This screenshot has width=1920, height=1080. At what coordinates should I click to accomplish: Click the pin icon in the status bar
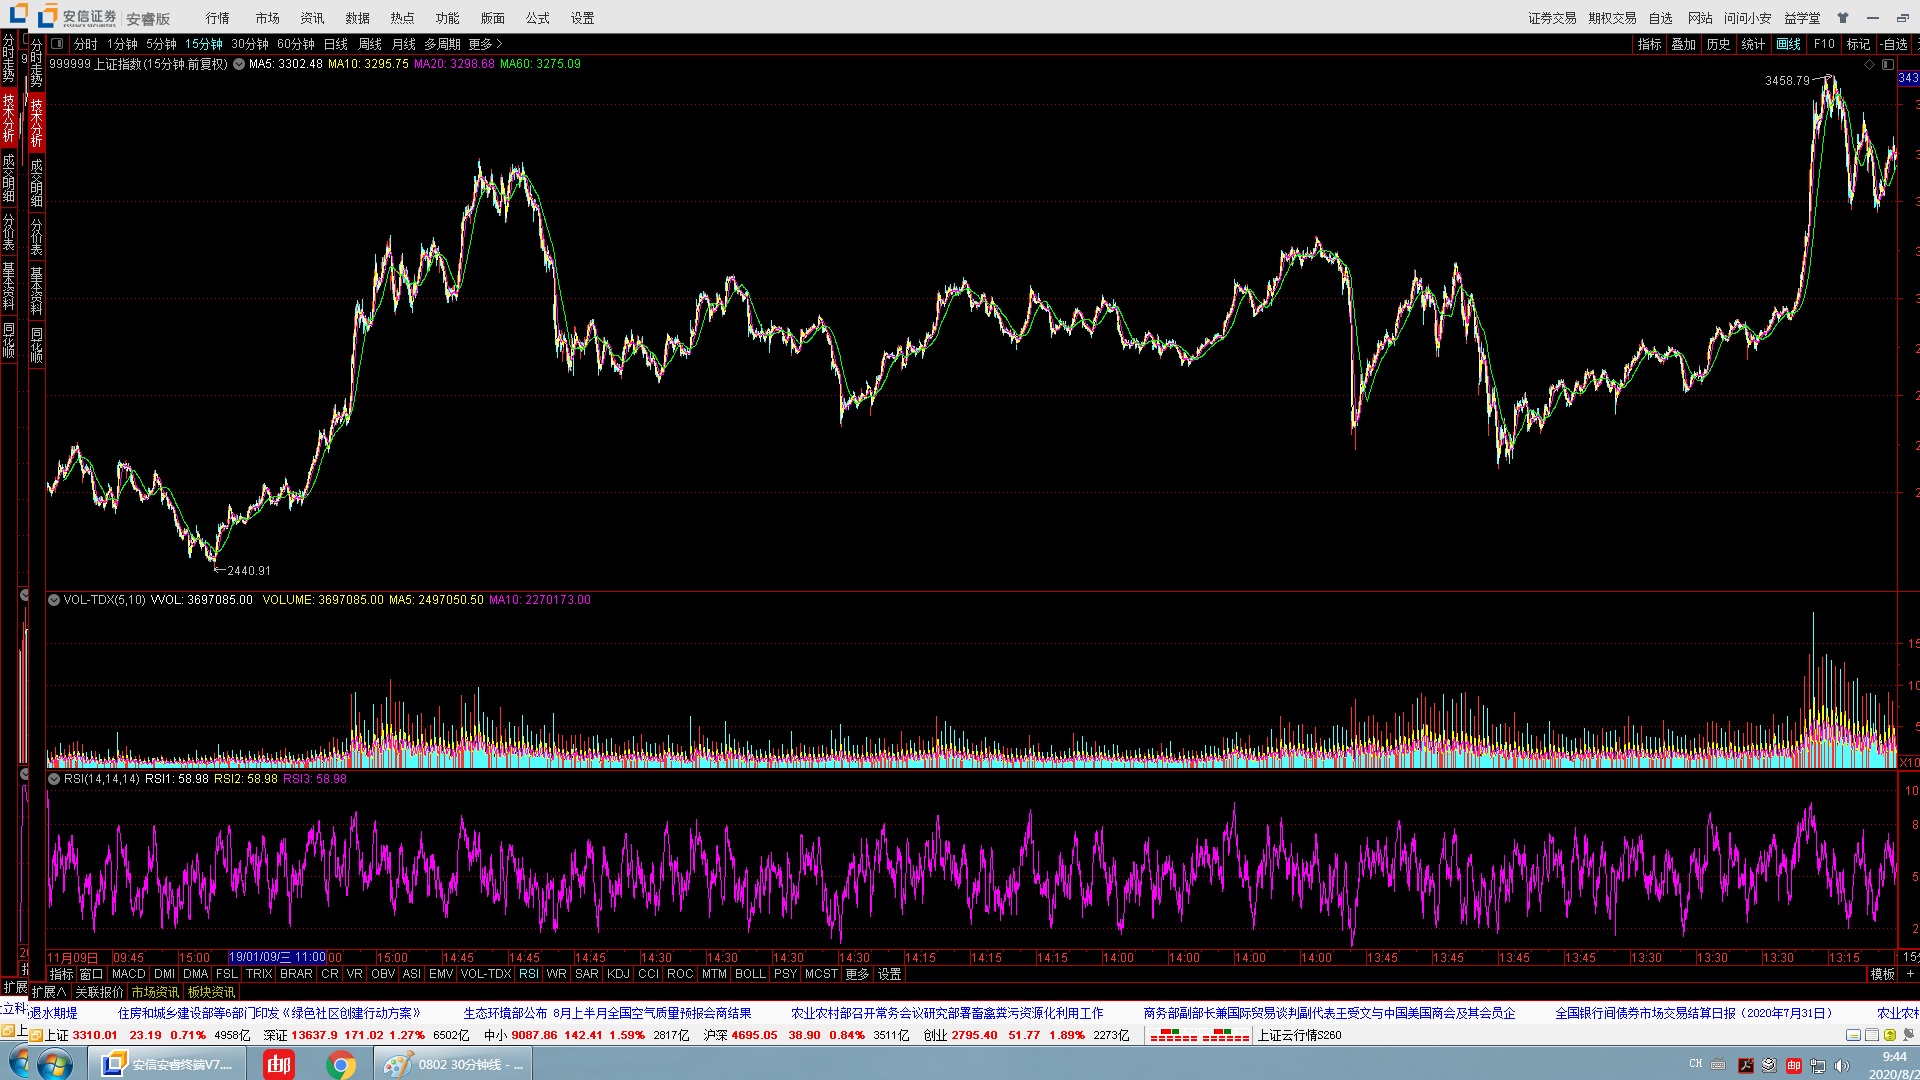[x=1908, y=1035]
